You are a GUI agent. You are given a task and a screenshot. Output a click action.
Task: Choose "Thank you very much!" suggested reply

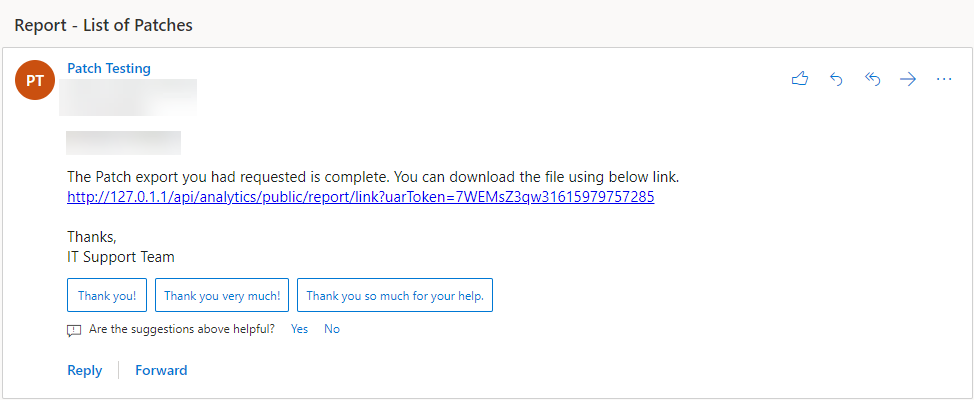click(222, 295)
